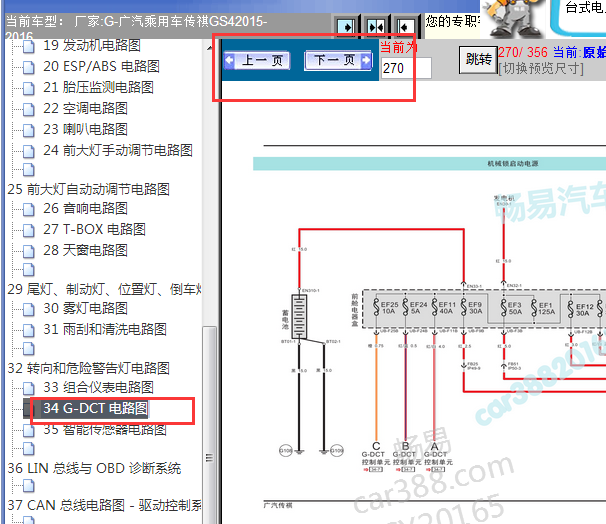606x524 pixels.
Task: Click the tree panel vertical scrollbar thumb
Action: [209, 425]
